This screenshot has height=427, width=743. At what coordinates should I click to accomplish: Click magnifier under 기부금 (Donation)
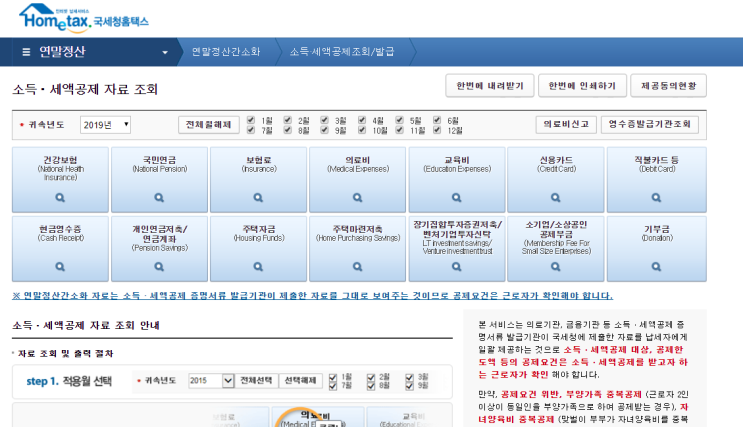tap(656, 267)
